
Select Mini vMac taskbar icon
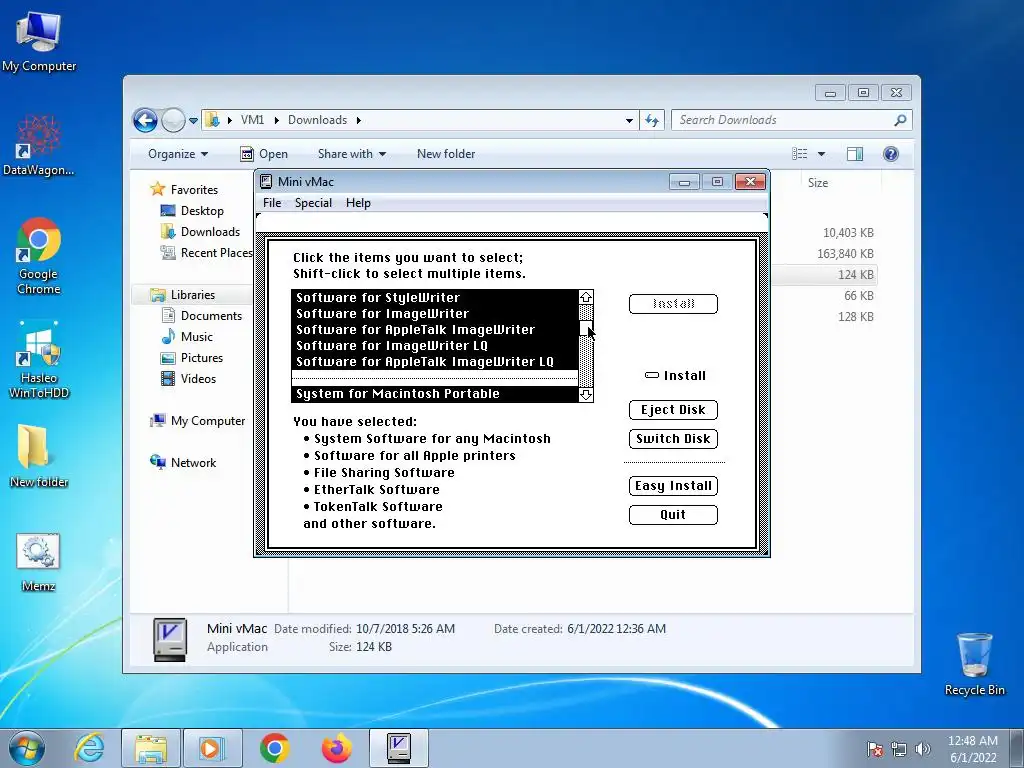coord(398,748)
